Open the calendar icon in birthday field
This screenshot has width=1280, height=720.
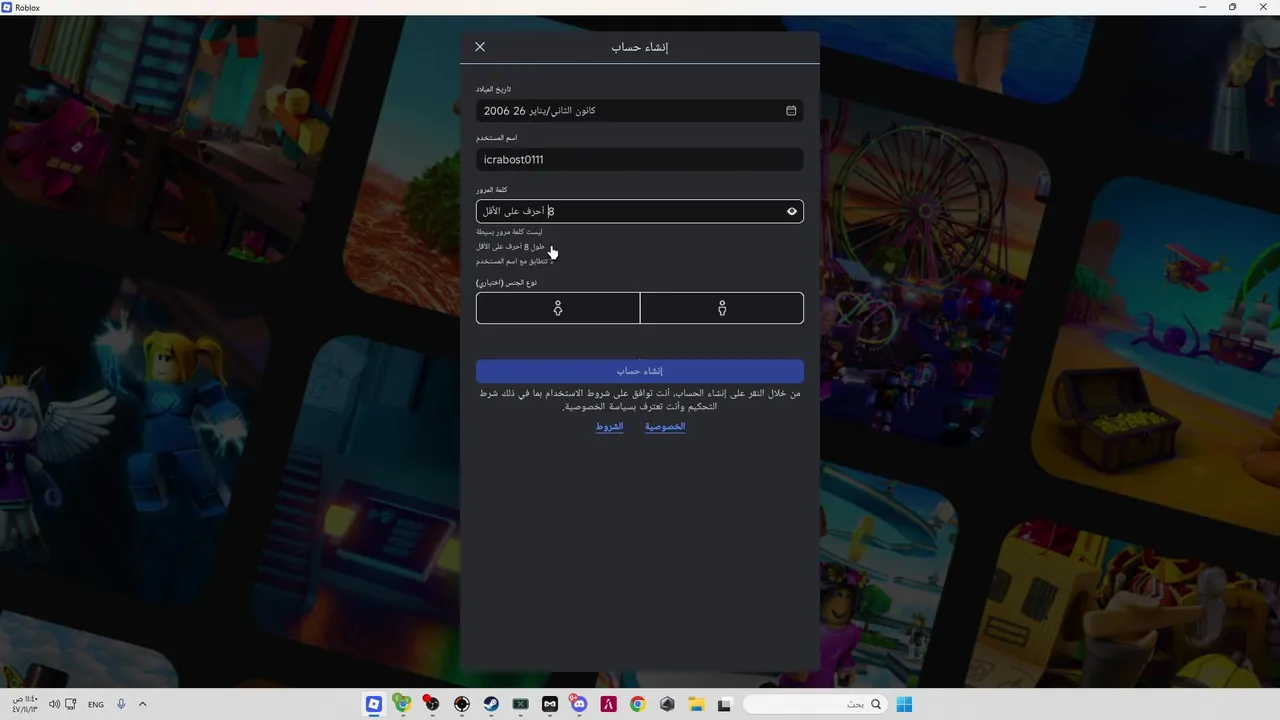pos(791,111)
